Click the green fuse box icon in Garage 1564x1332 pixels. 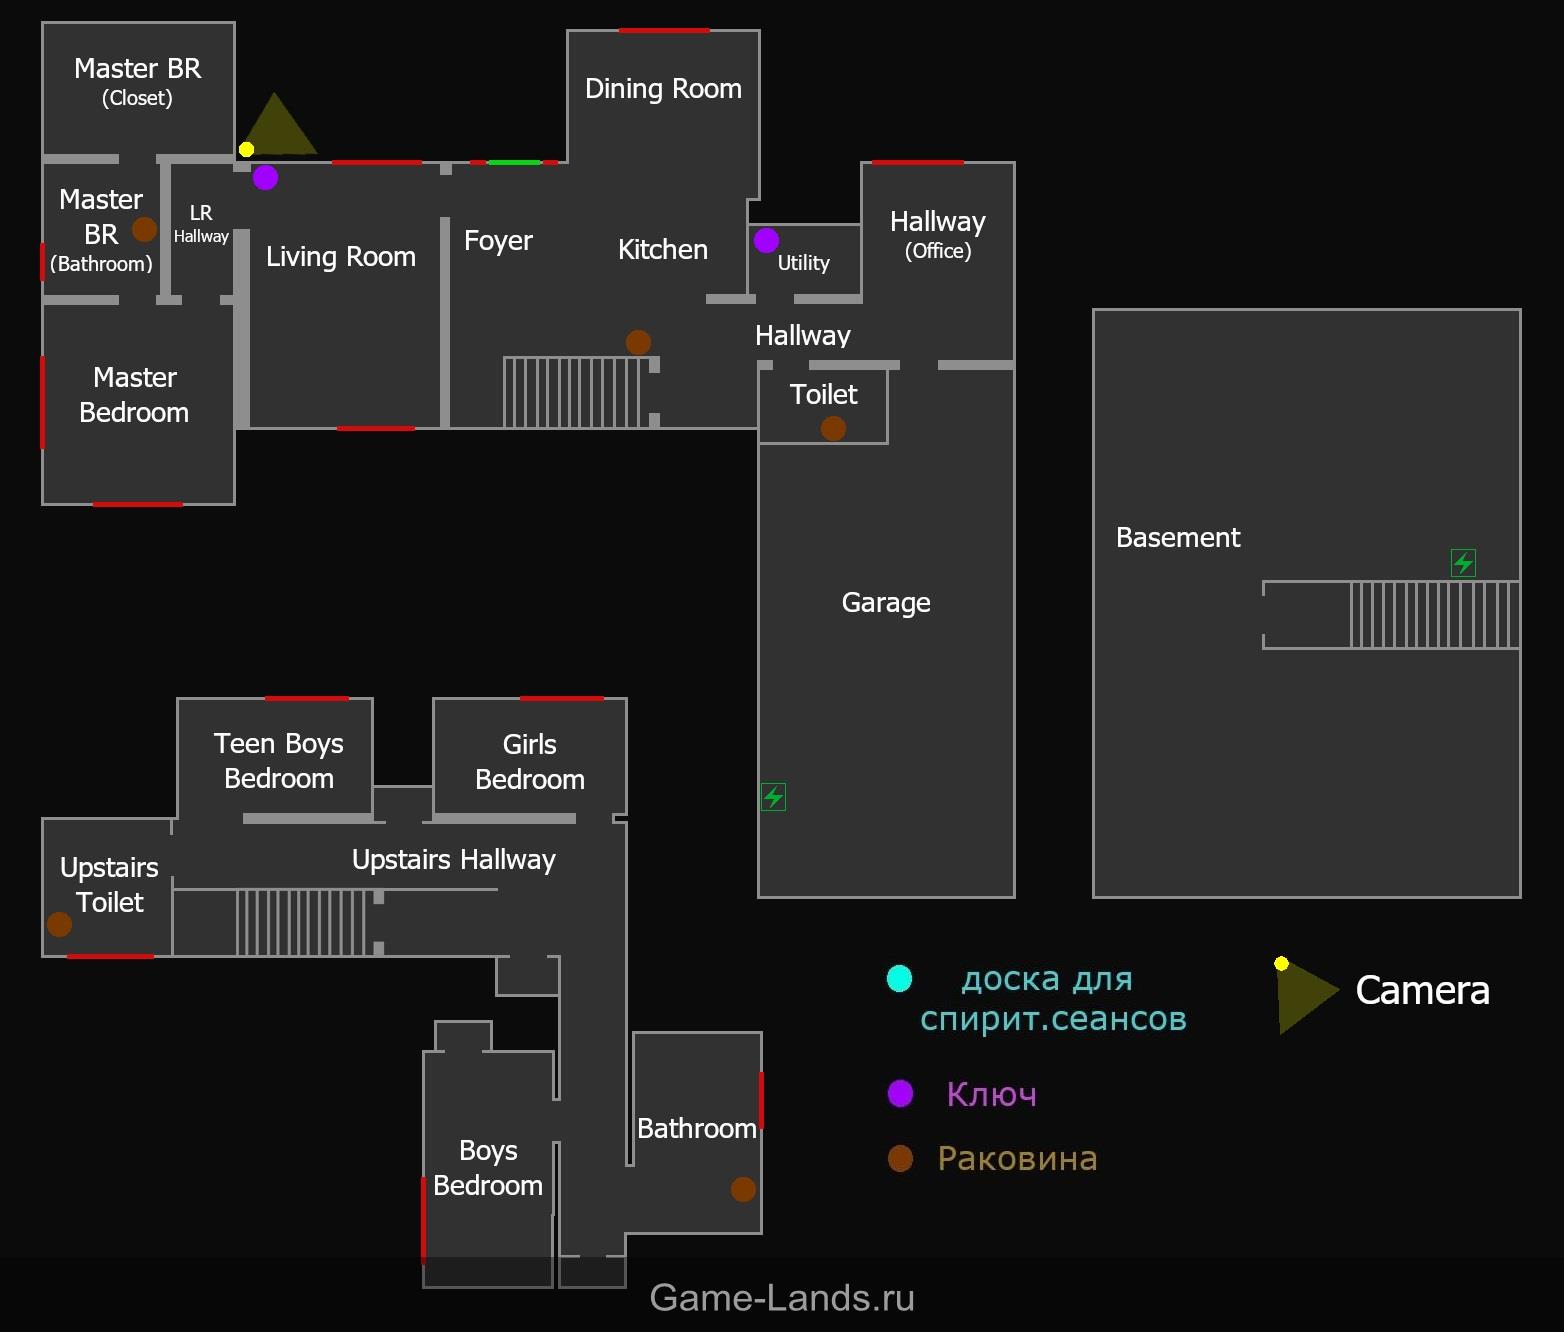pyautogui.click(x=773, y=797)
